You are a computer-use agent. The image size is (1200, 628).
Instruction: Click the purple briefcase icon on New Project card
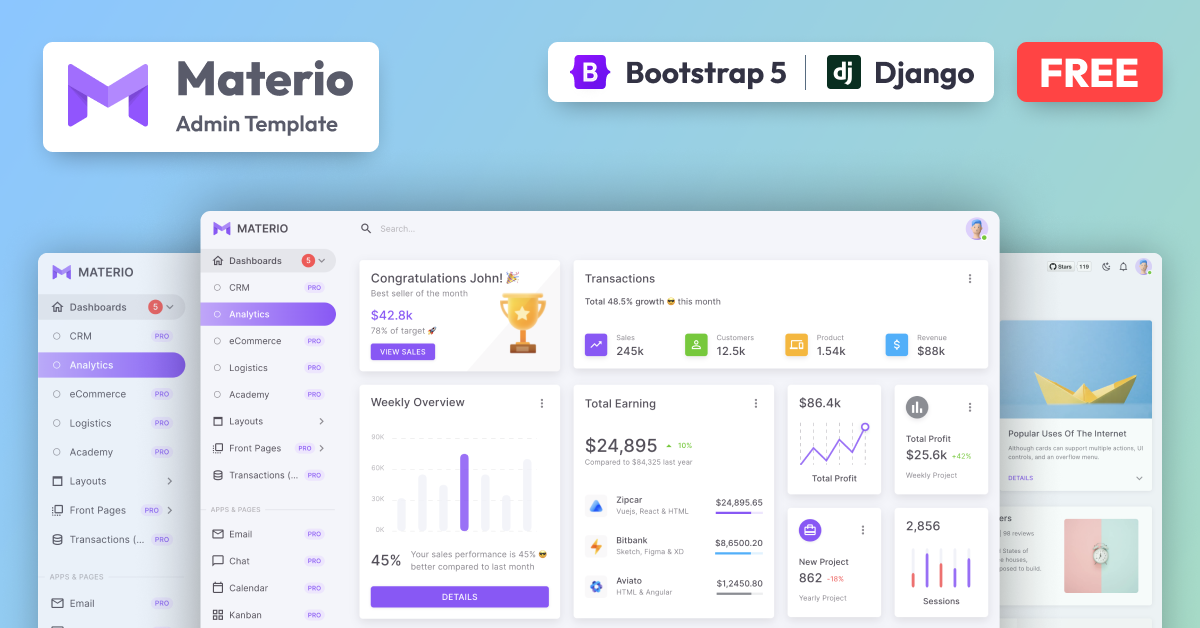click(x=810, y=529)
